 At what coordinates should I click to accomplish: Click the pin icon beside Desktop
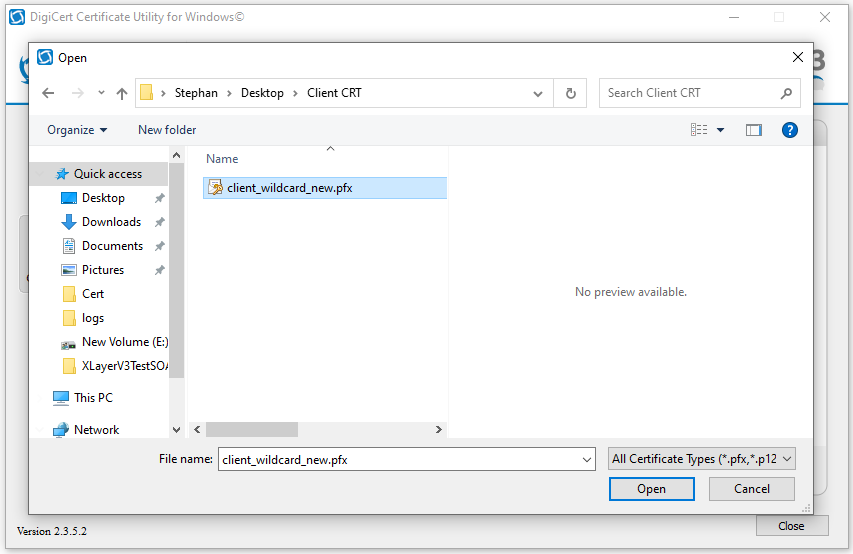point(159,198)
